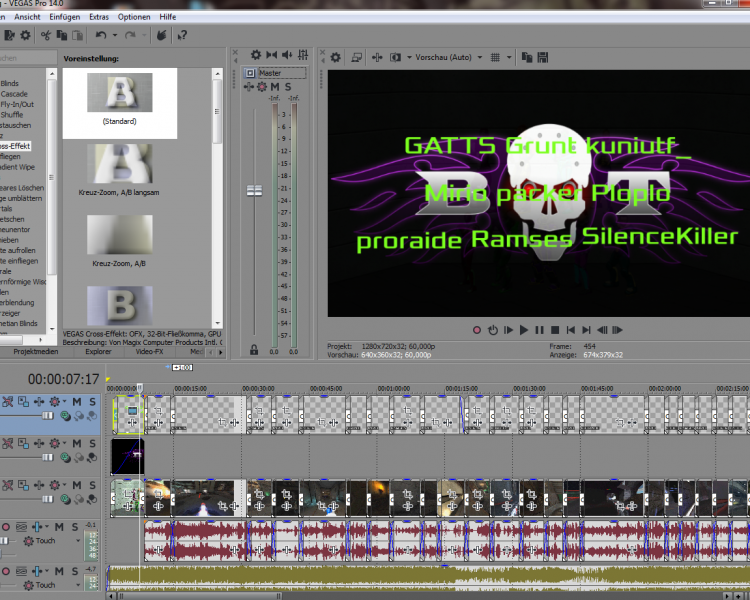Save preview snapshot to file disk icon
750x600 pixels.
542,57
